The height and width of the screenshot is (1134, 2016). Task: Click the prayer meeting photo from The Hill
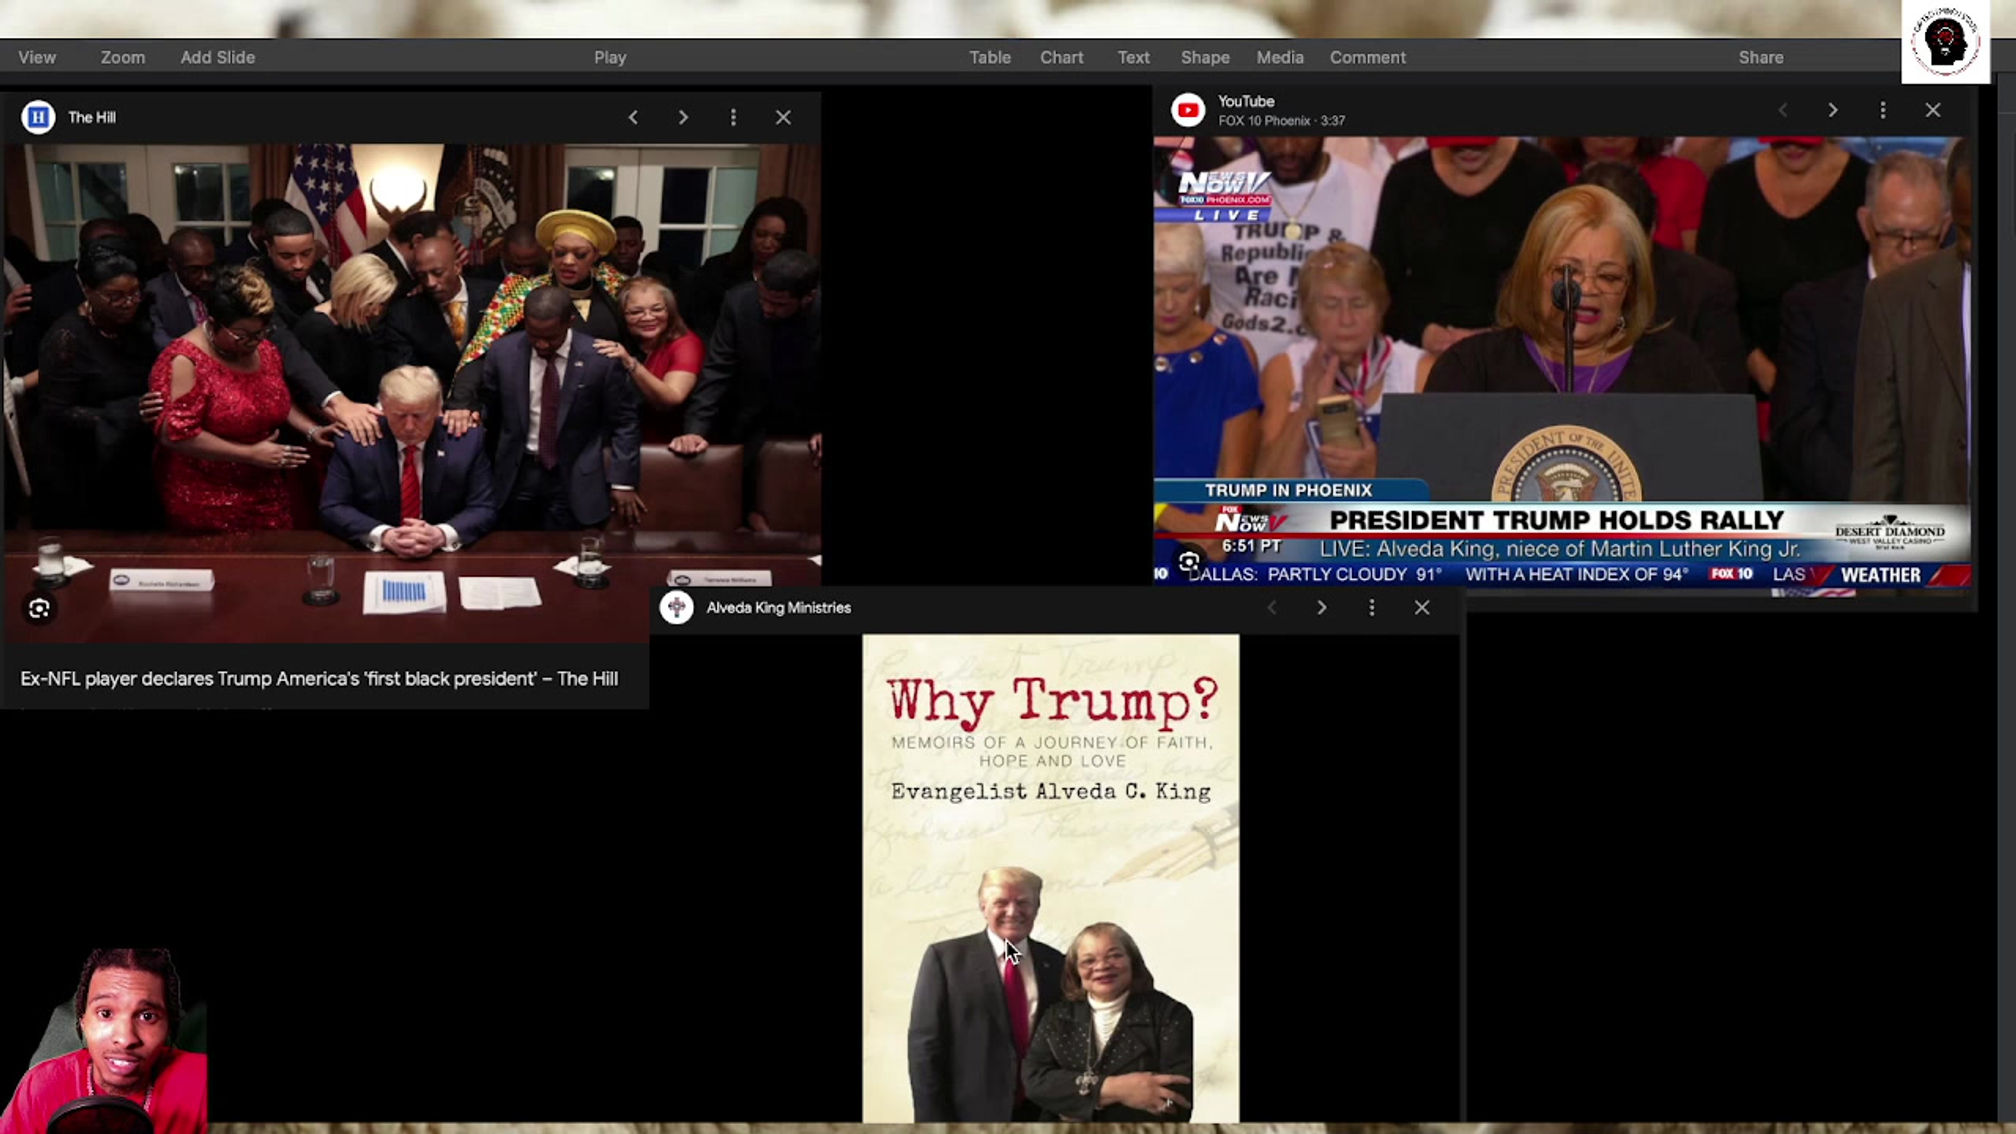pos(411,393)
